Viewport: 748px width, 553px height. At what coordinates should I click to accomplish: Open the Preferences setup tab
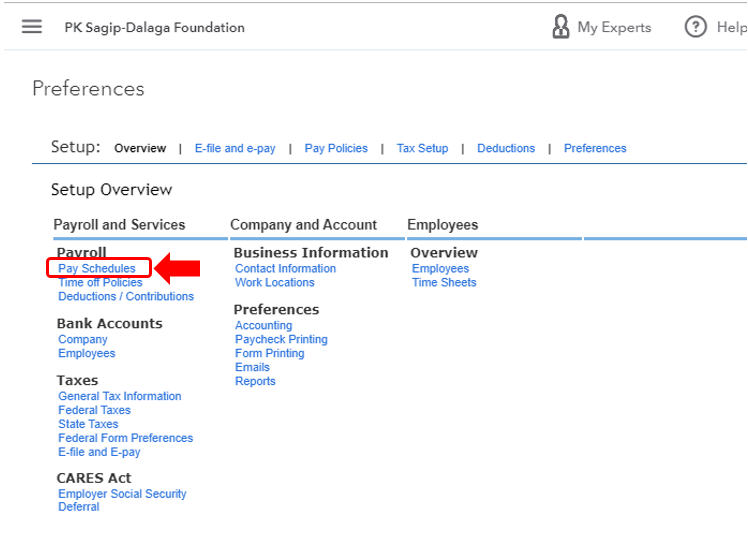point(595,148)
